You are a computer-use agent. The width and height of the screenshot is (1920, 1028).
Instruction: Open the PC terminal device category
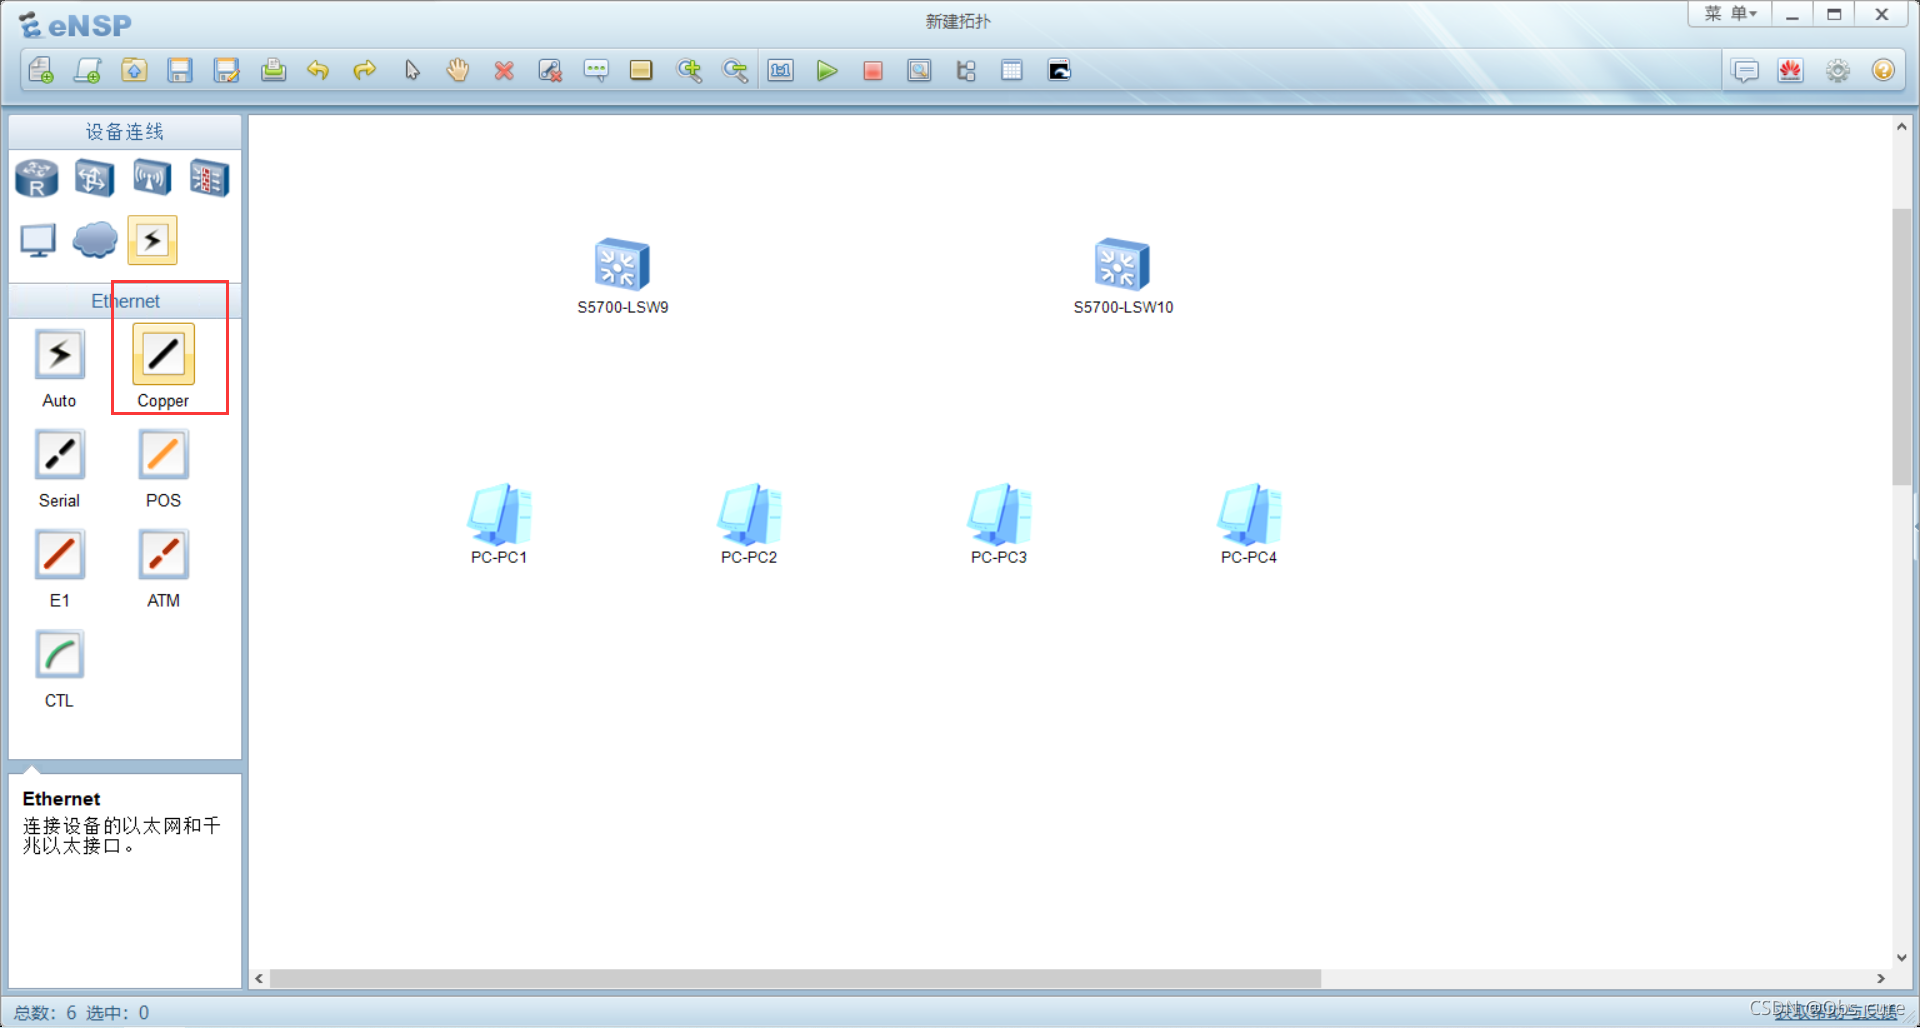[x=38, y=240]
